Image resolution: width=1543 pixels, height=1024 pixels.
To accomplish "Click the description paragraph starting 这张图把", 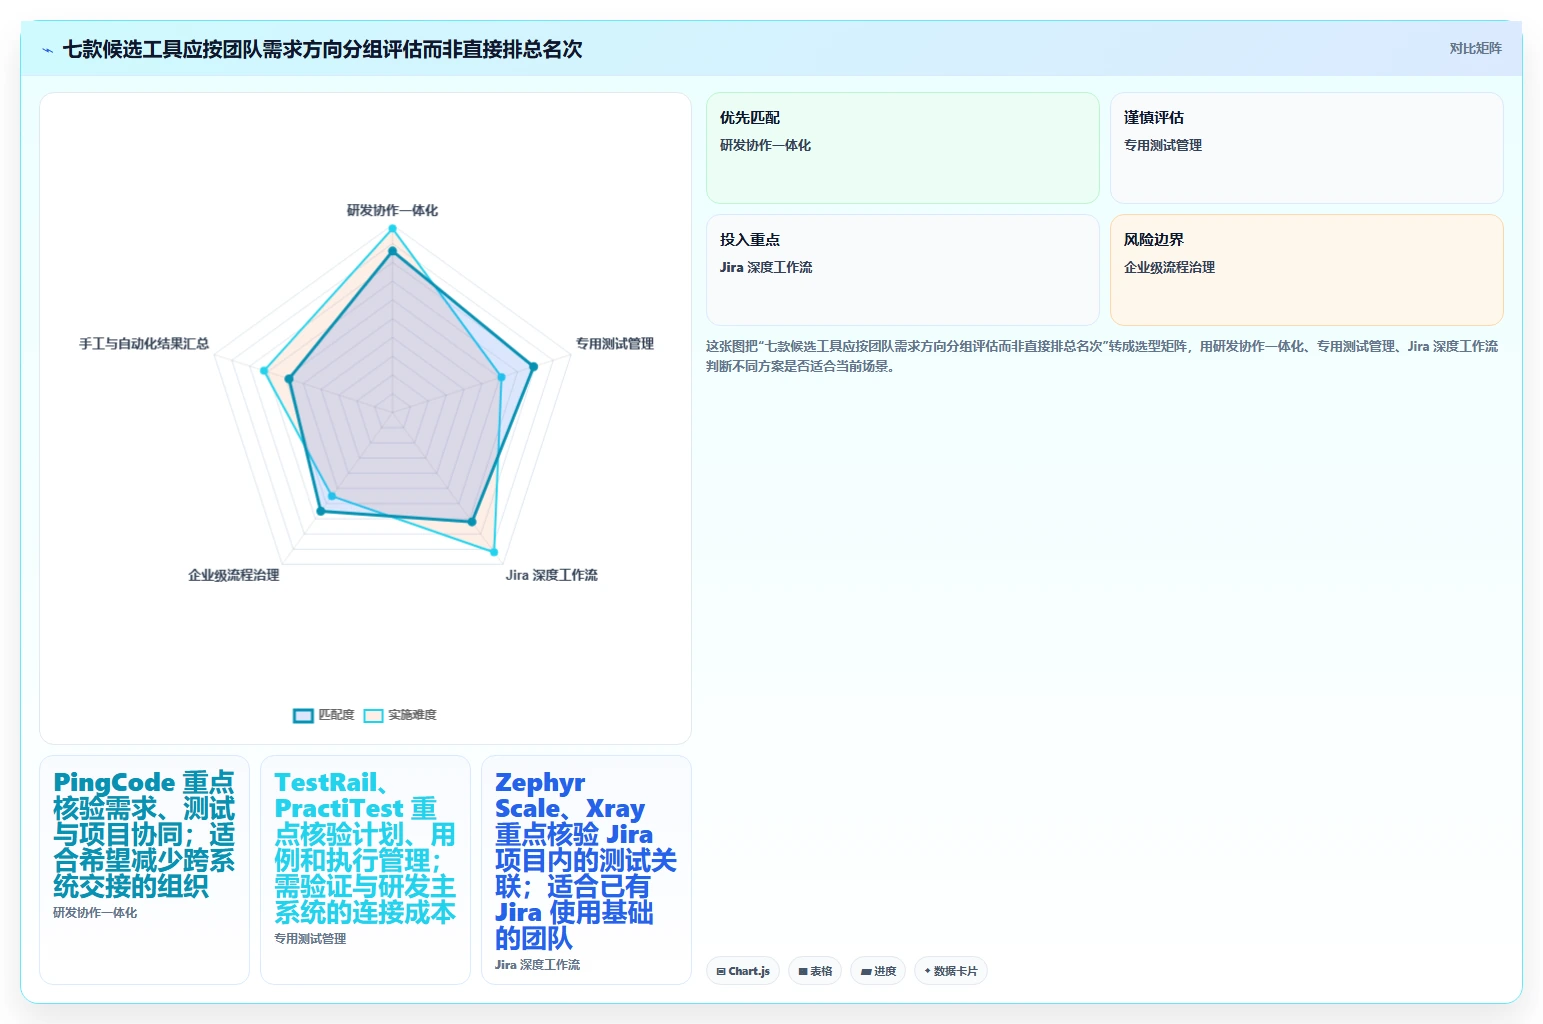I will (1102, 356).
